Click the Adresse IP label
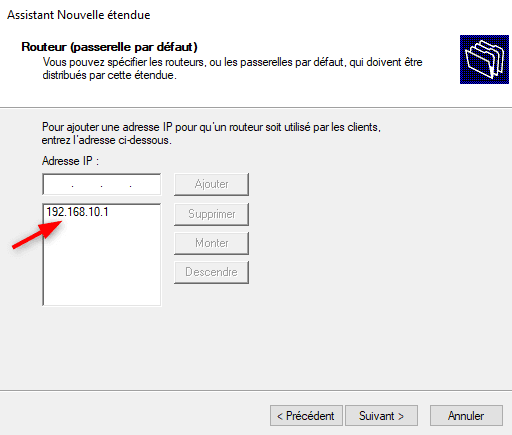This screenshot has height=435, width=512. click(70, 161)
